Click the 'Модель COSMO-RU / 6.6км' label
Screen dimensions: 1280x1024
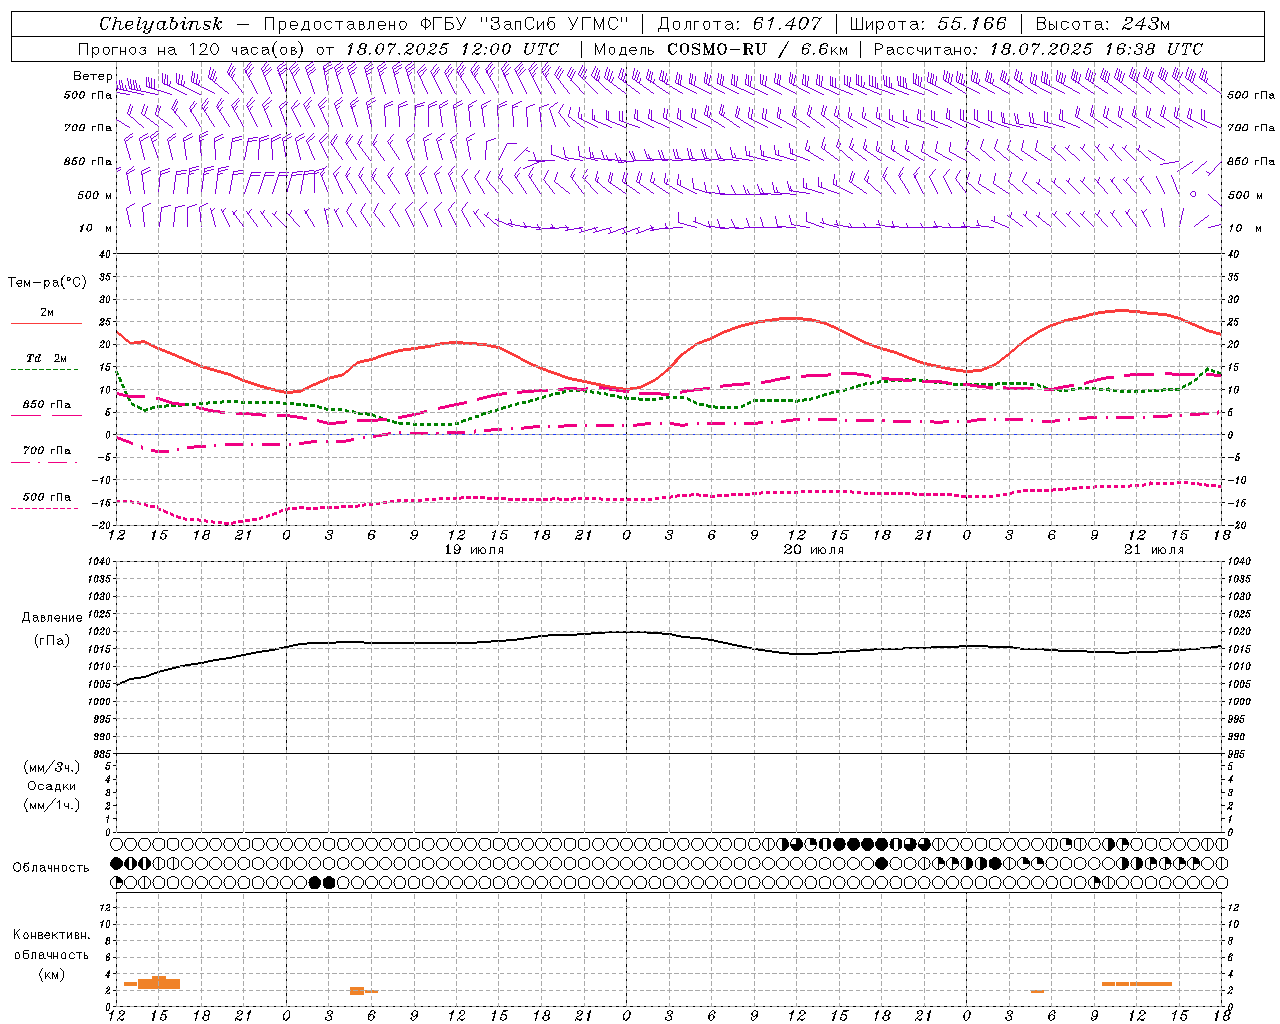pos(720,49)
